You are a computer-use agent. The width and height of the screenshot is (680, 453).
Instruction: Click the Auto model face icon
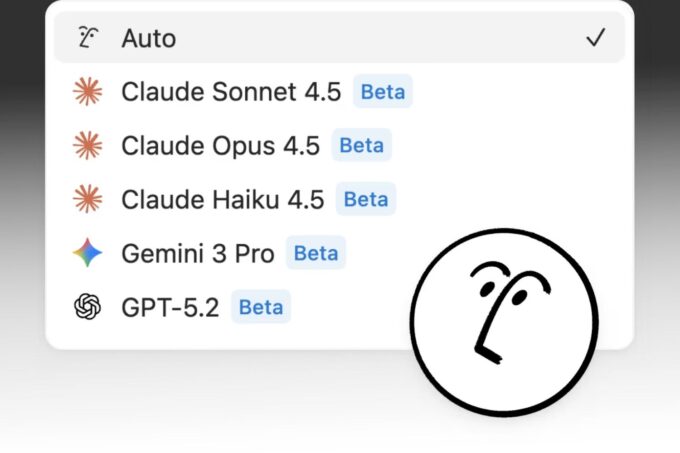(x=88, y=38)
